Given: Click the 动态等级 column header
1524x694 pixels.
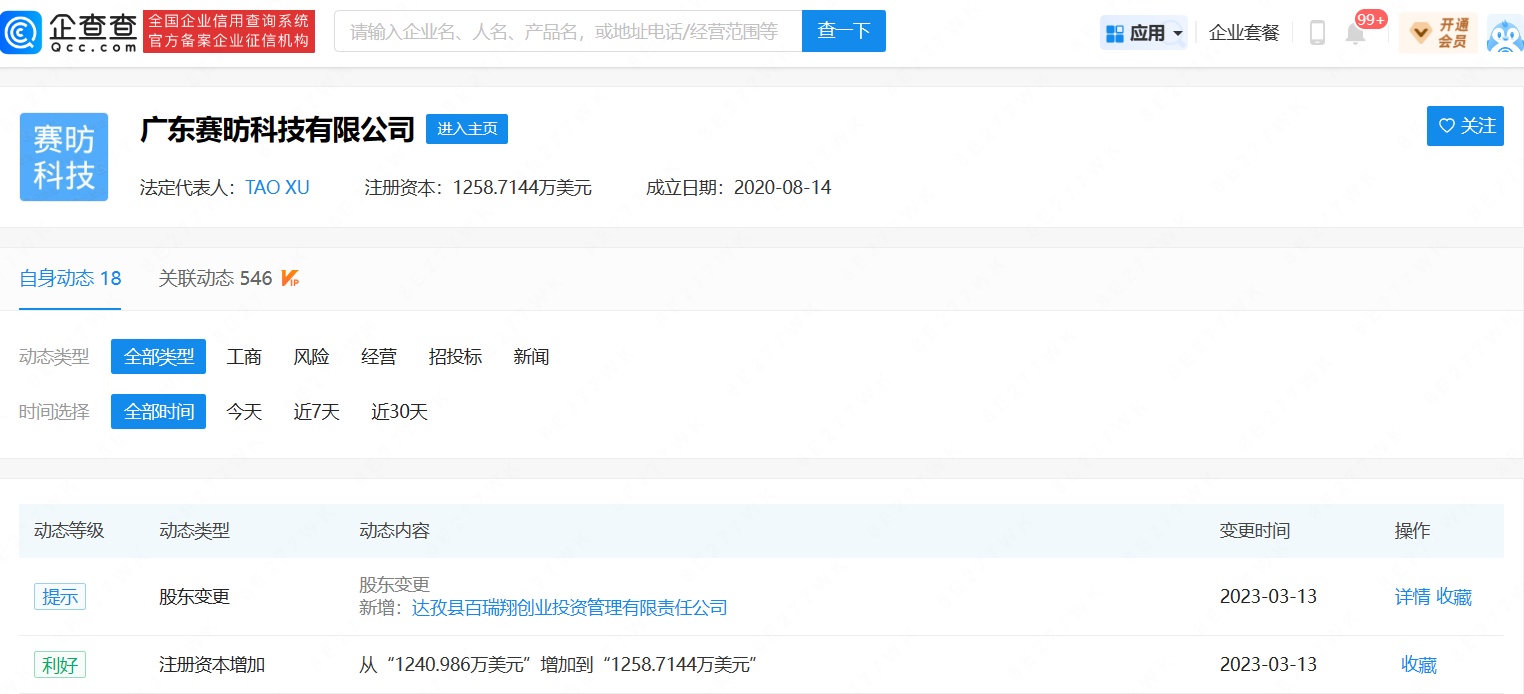Looking at the screenshot, I should [69, 531].
